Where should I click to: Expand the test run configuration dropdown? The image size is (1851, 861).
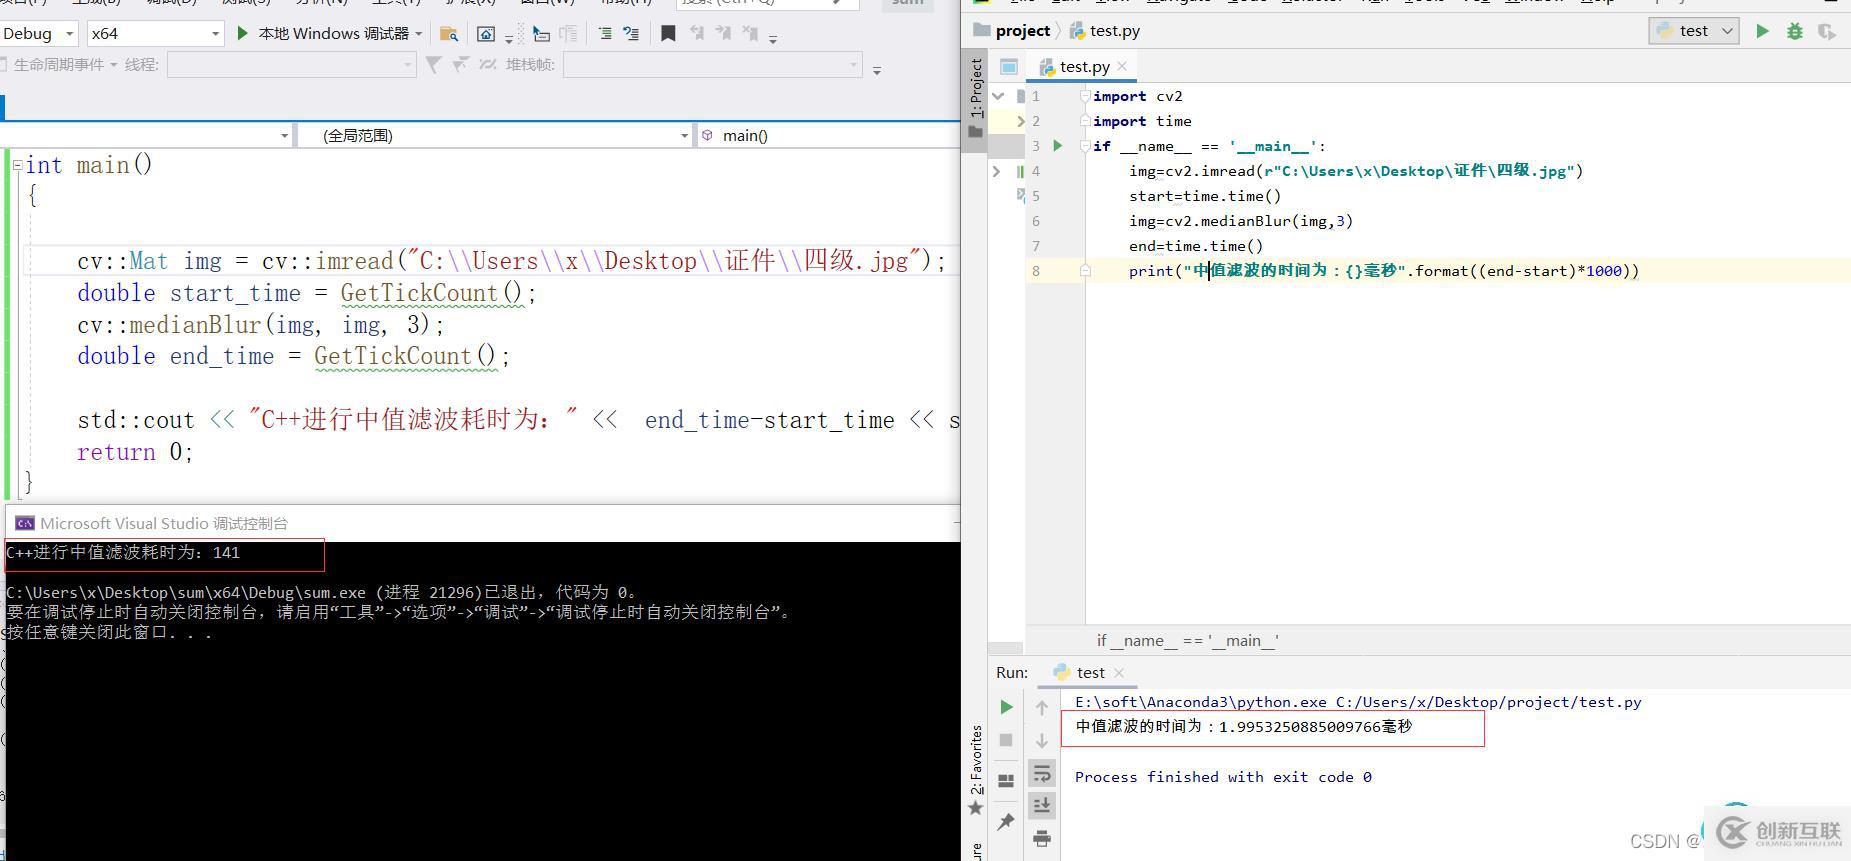pyautogui.click(x=1726, y=31)
